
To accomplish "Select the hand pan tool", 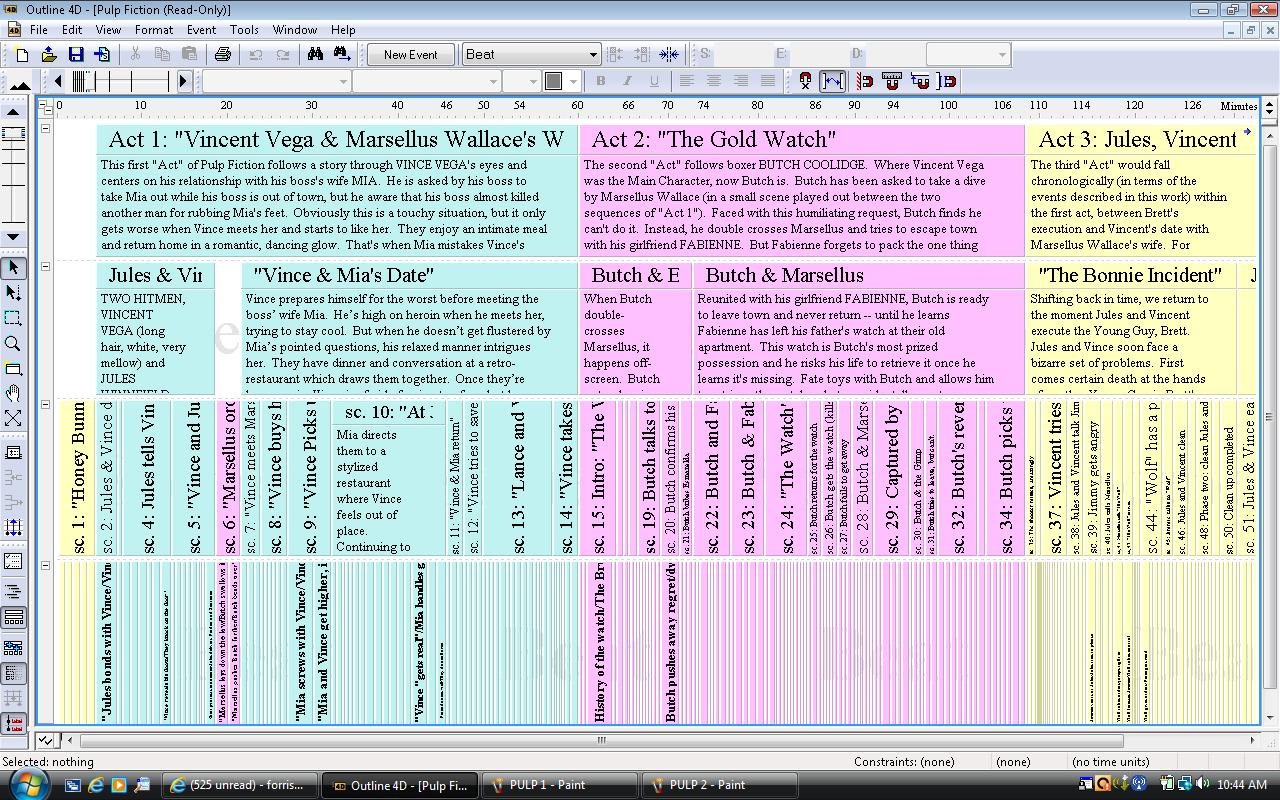I will [13, 393].
